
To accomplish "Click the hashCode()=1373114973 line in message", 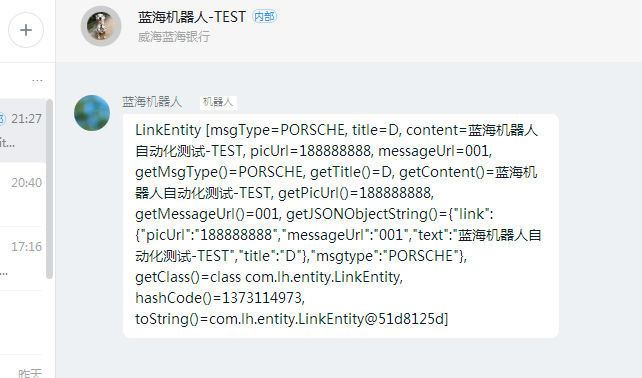I will (x=220, y=298).
